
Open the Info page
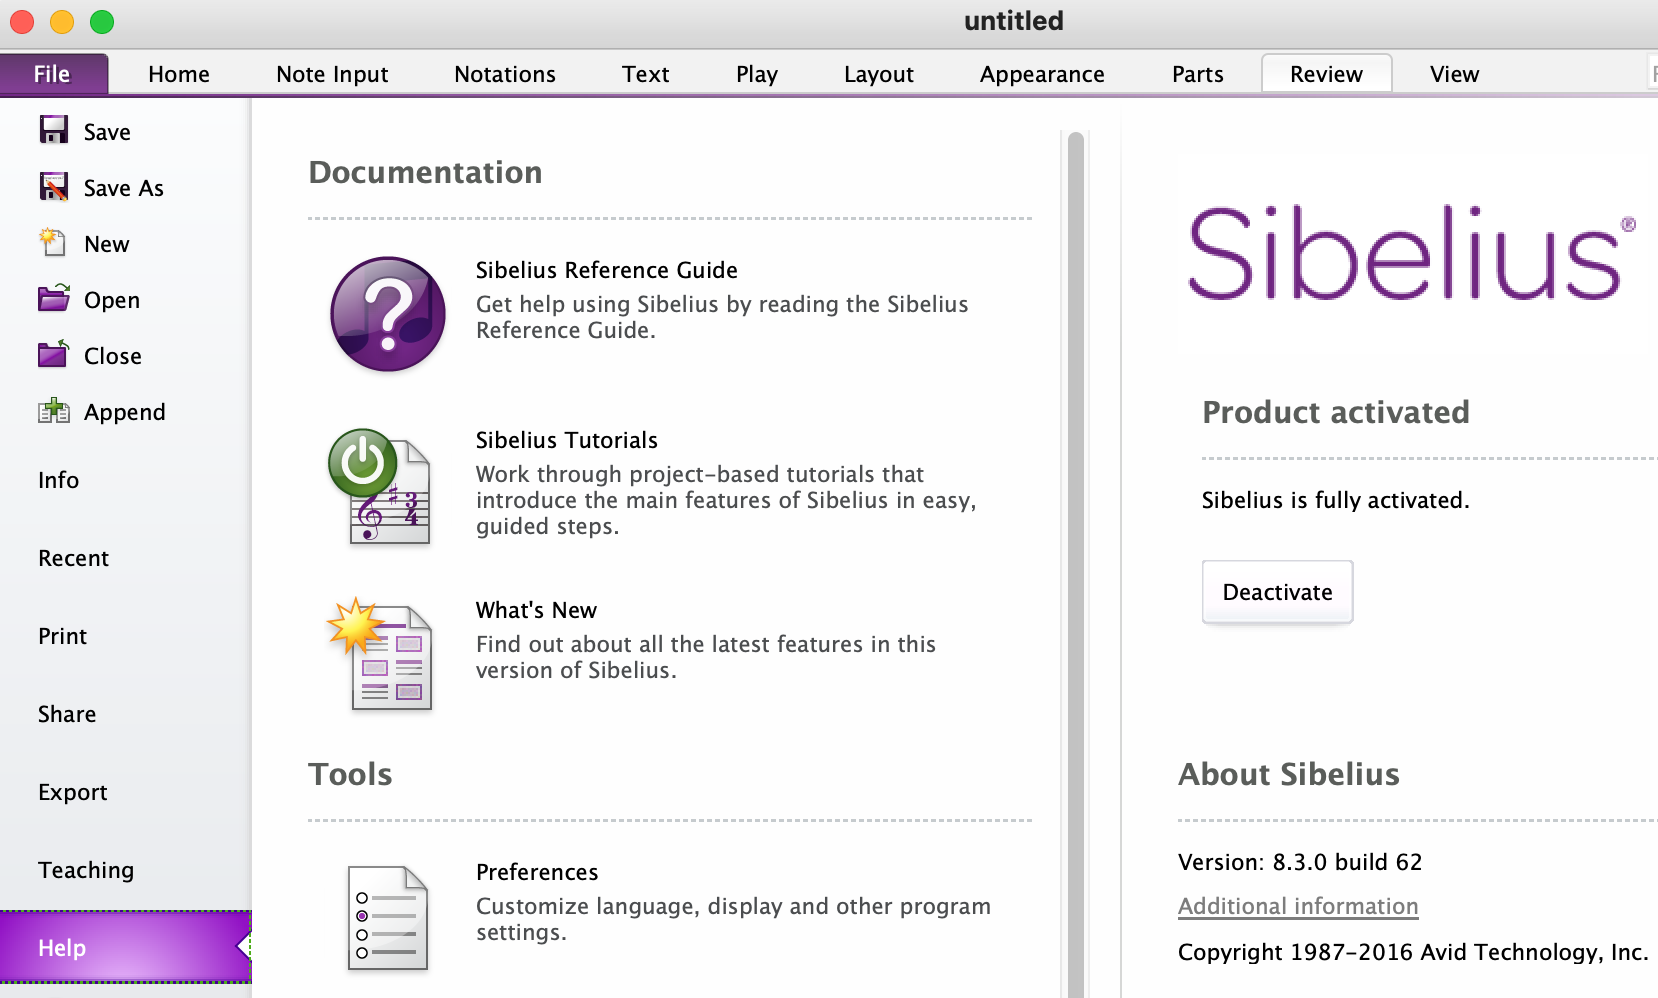[x=59, y=480]
